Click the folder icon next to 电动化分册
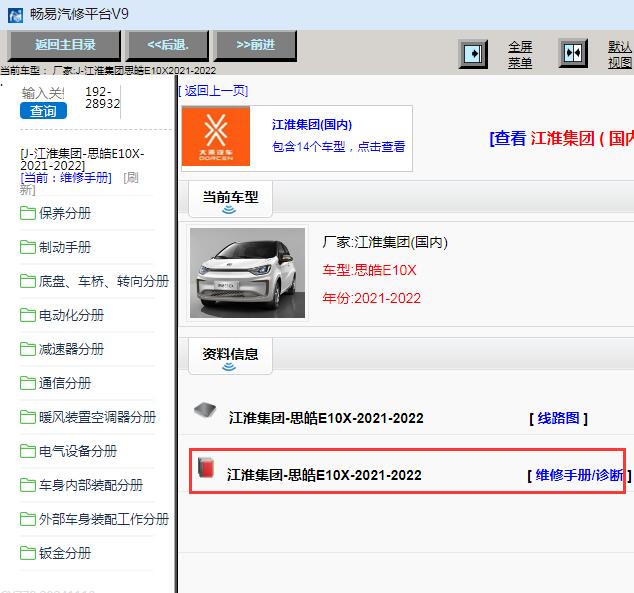634x593 pixels. tap(27, 315)
